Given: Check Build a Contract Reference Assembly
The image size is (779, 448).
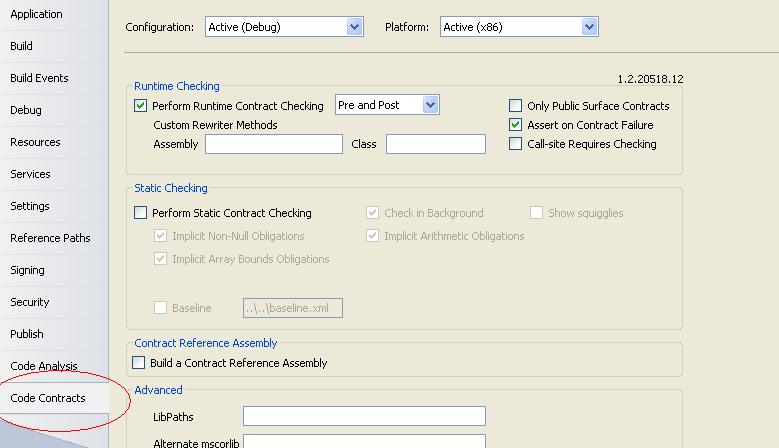Looking at the screenshot, I should click(x=140, y=363).
